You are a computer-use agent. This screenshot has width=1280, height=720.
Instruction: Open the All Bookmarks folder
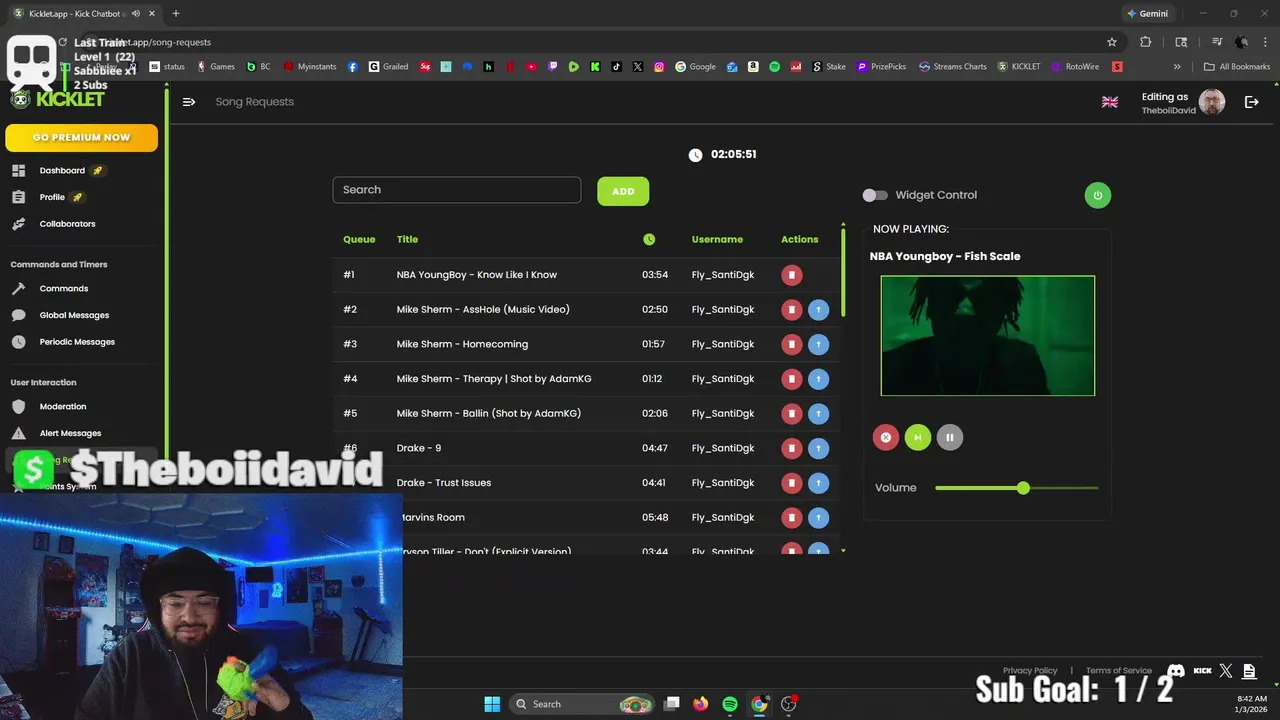(1237, 67)
